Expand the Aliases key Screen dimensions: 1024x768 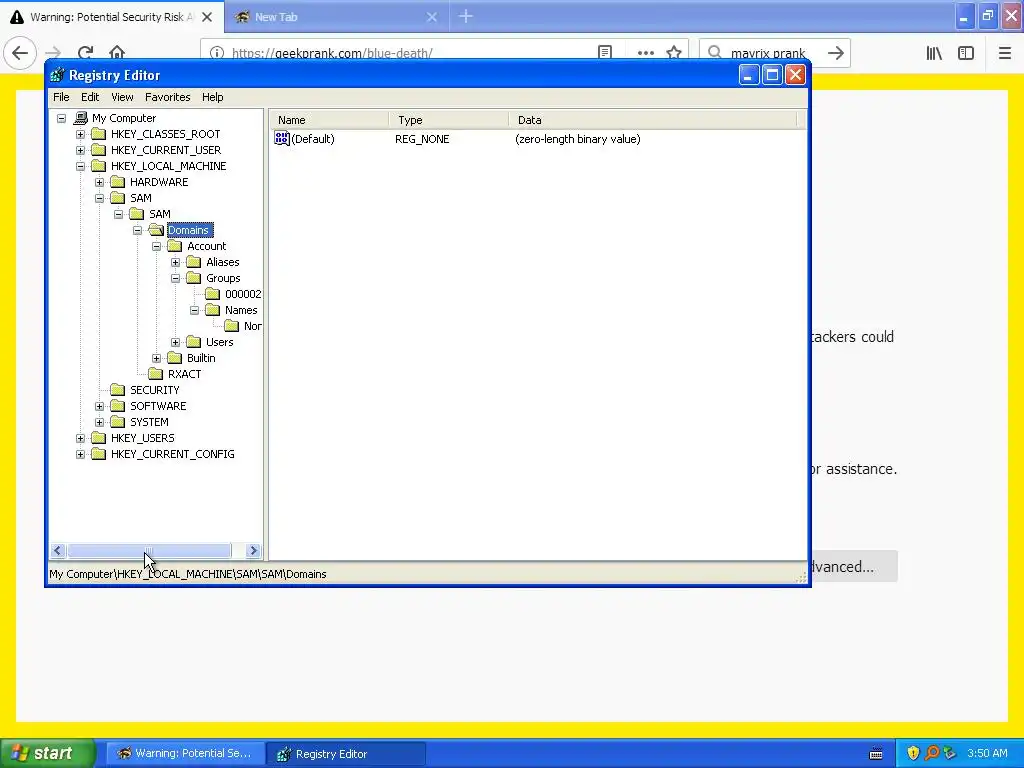coord(175,262)
